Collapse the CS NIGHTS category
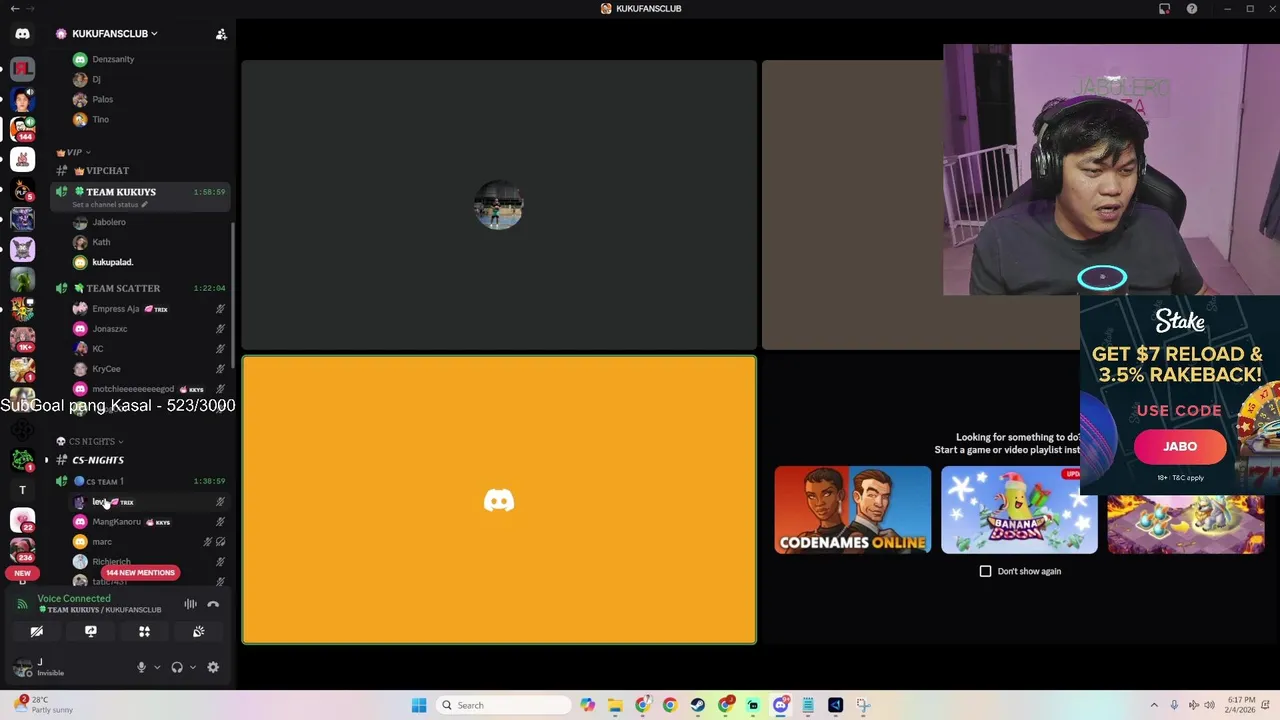The width and height of the screenshot is (1280, 720). point(90,441)
